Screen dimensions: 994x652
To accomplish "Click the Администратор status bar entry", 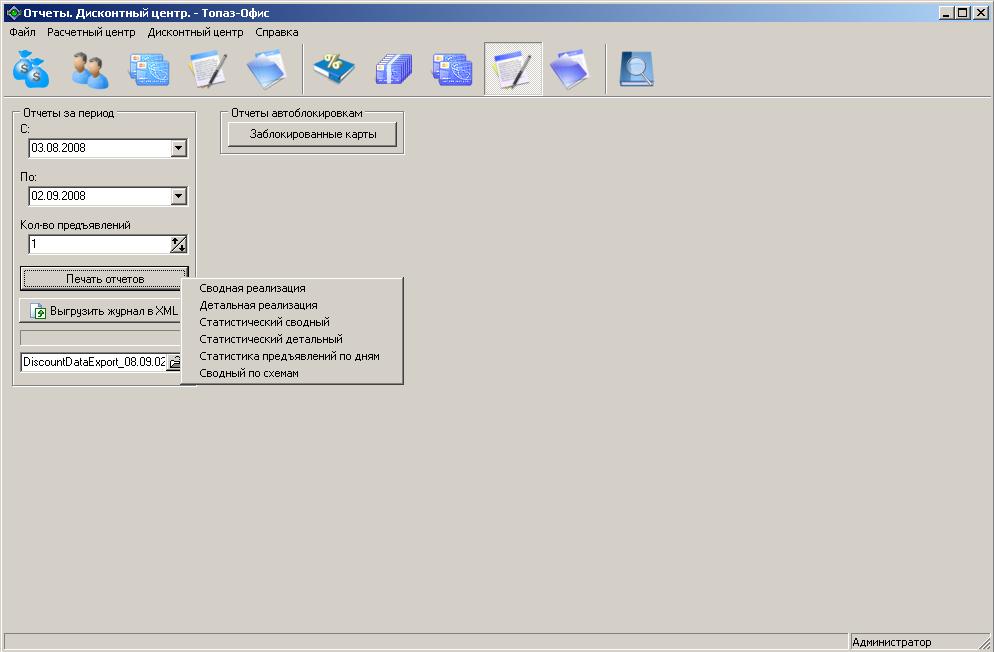I will [891, 642].
